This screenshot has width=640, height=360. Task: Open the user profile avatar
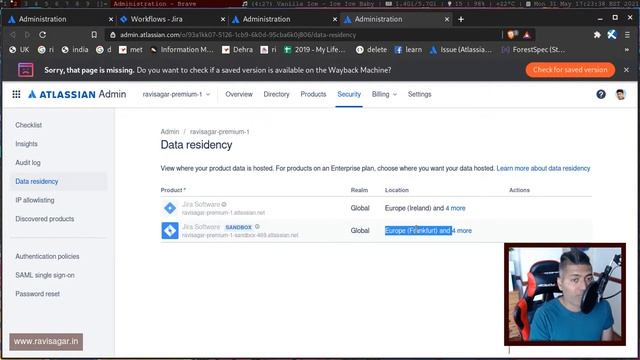[x=621, y=94]
